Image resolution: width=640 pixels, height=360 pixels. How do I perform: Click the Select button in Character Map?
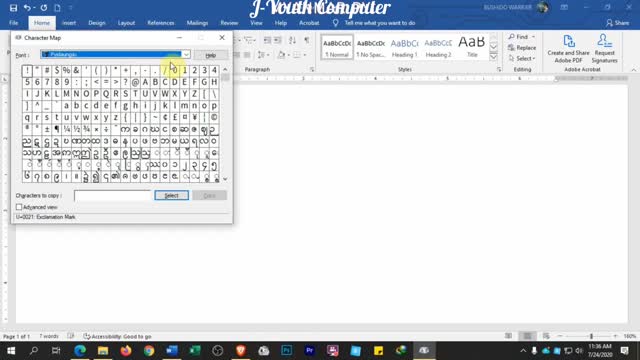pyautogui.click(x=171, y=196)
